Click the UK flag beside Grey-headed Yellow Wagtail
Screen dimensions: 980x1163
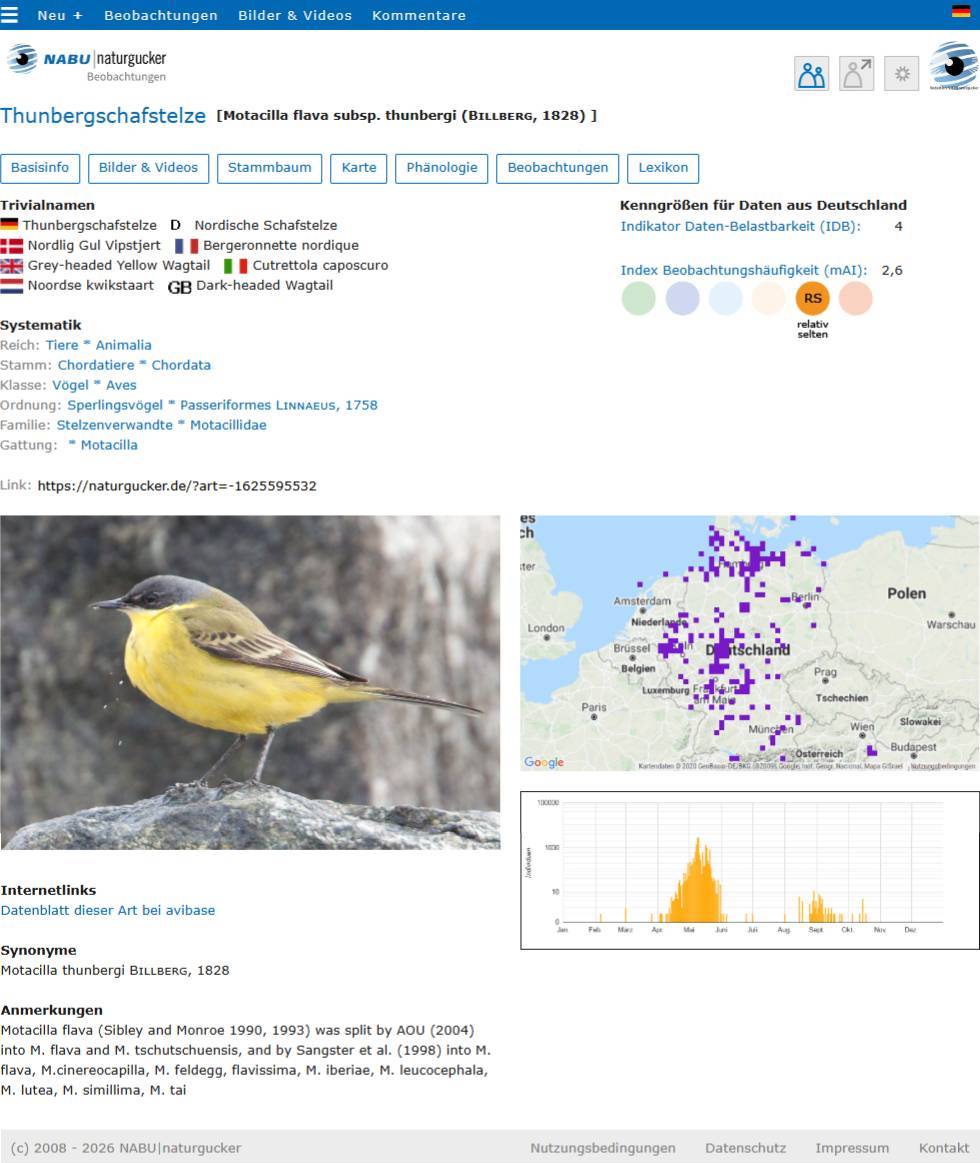(x=11, y=266)
